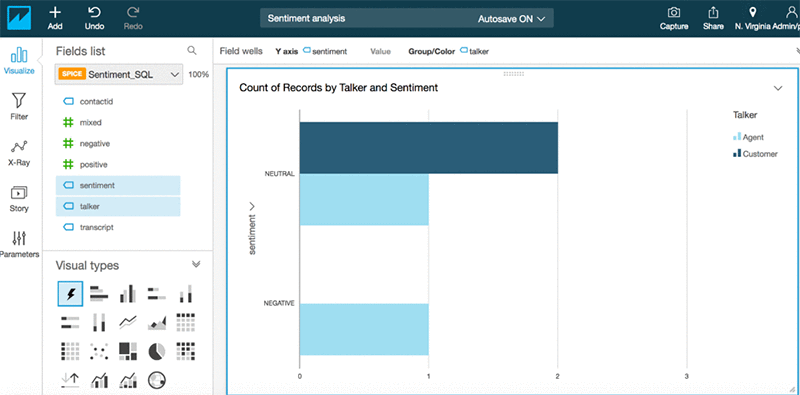
Task: Select the vertical stacked bar visual type
Action: 186,293
